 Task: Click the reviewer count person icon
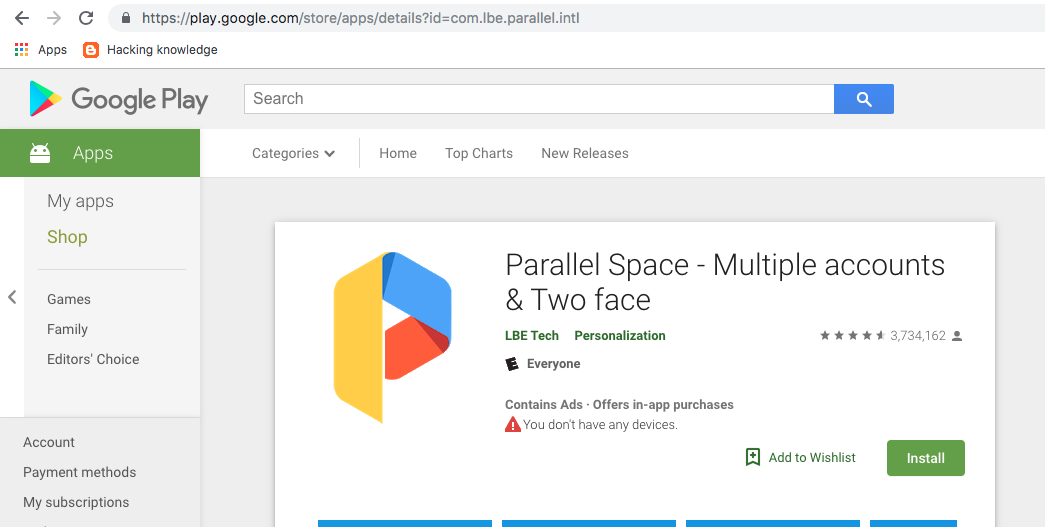pos(957,336)
